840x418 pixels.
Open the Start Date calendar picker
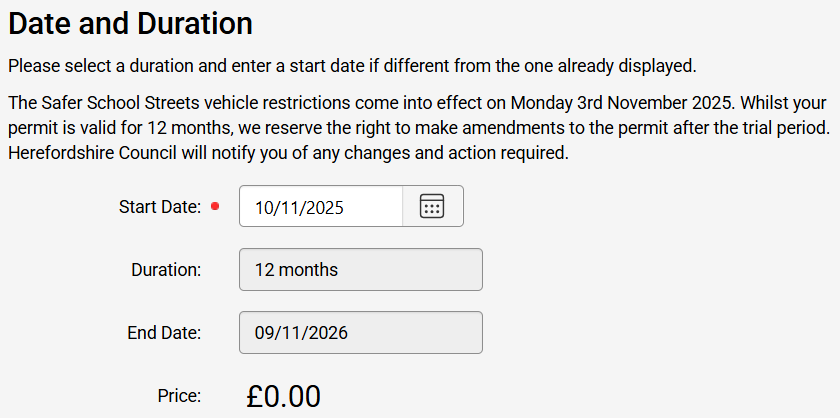pos(432,207)
